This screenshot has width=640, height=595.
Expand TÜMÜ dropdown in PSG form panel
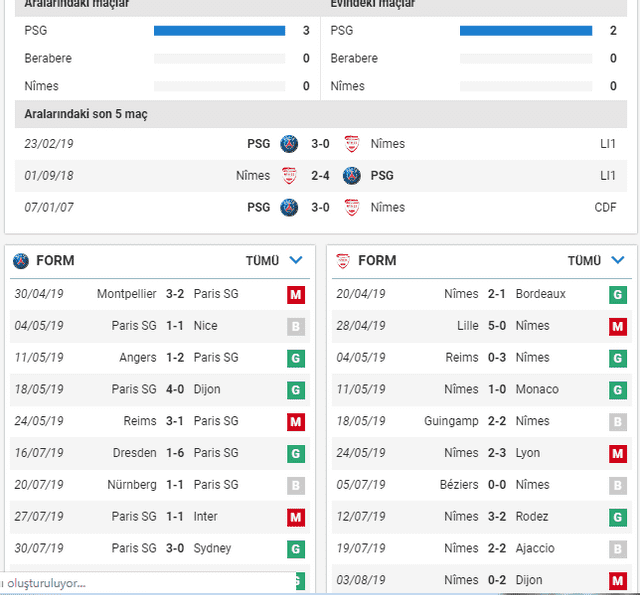pyautogui.click(x=274, y=260)
